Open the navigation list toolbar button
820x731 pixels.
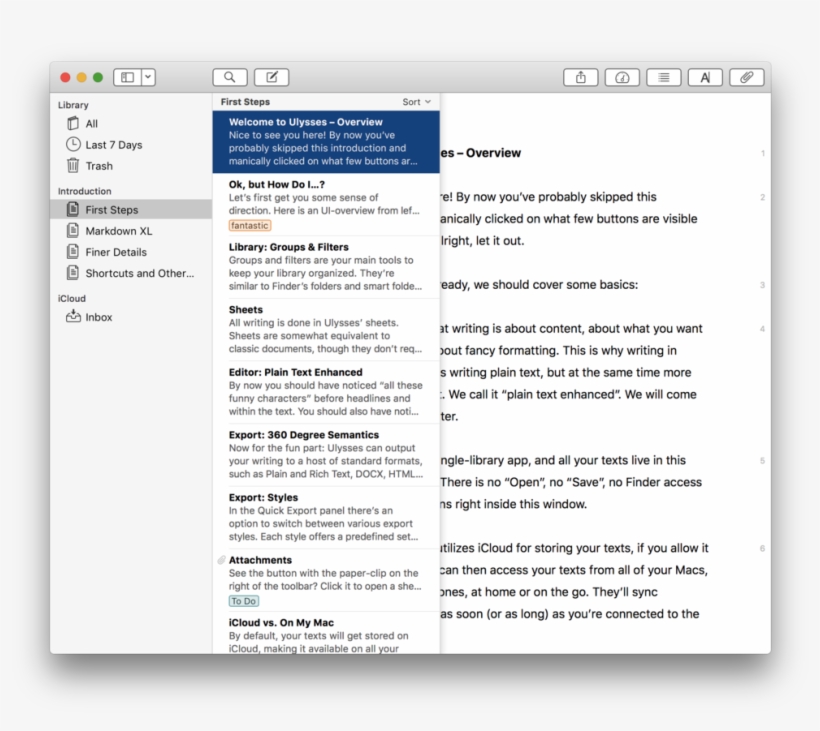664,77
